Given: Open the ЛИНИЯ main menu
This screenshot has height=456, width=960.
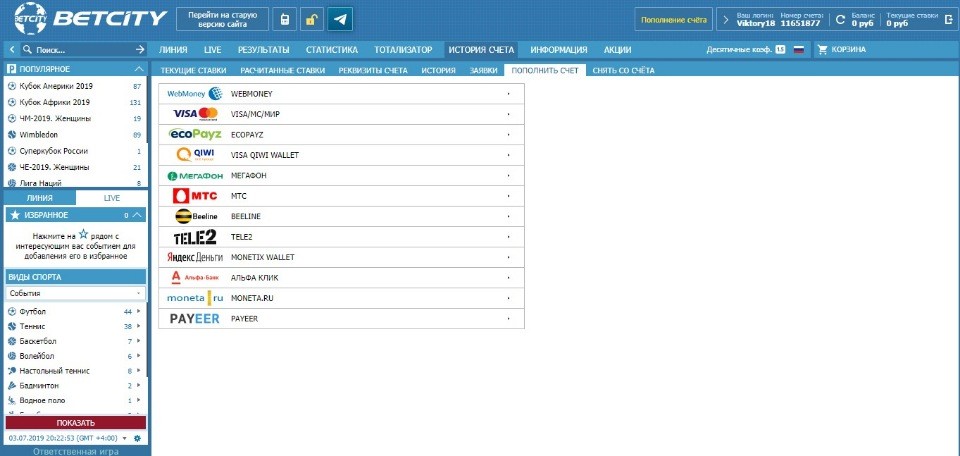Looking at the screenshot, I should coord(173,50).
